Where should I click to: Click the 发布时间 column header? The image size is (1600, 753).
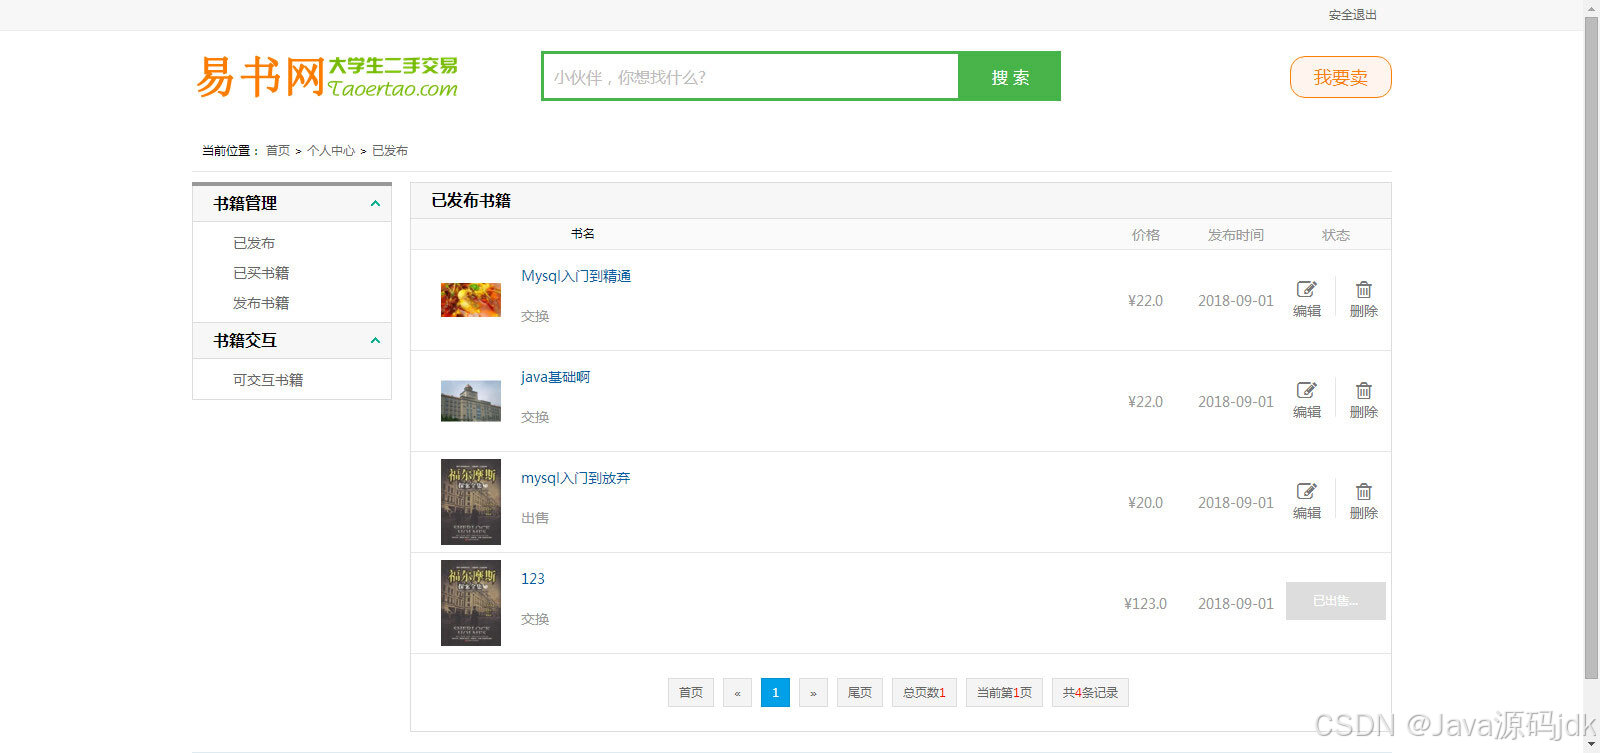pos(1236,235)
